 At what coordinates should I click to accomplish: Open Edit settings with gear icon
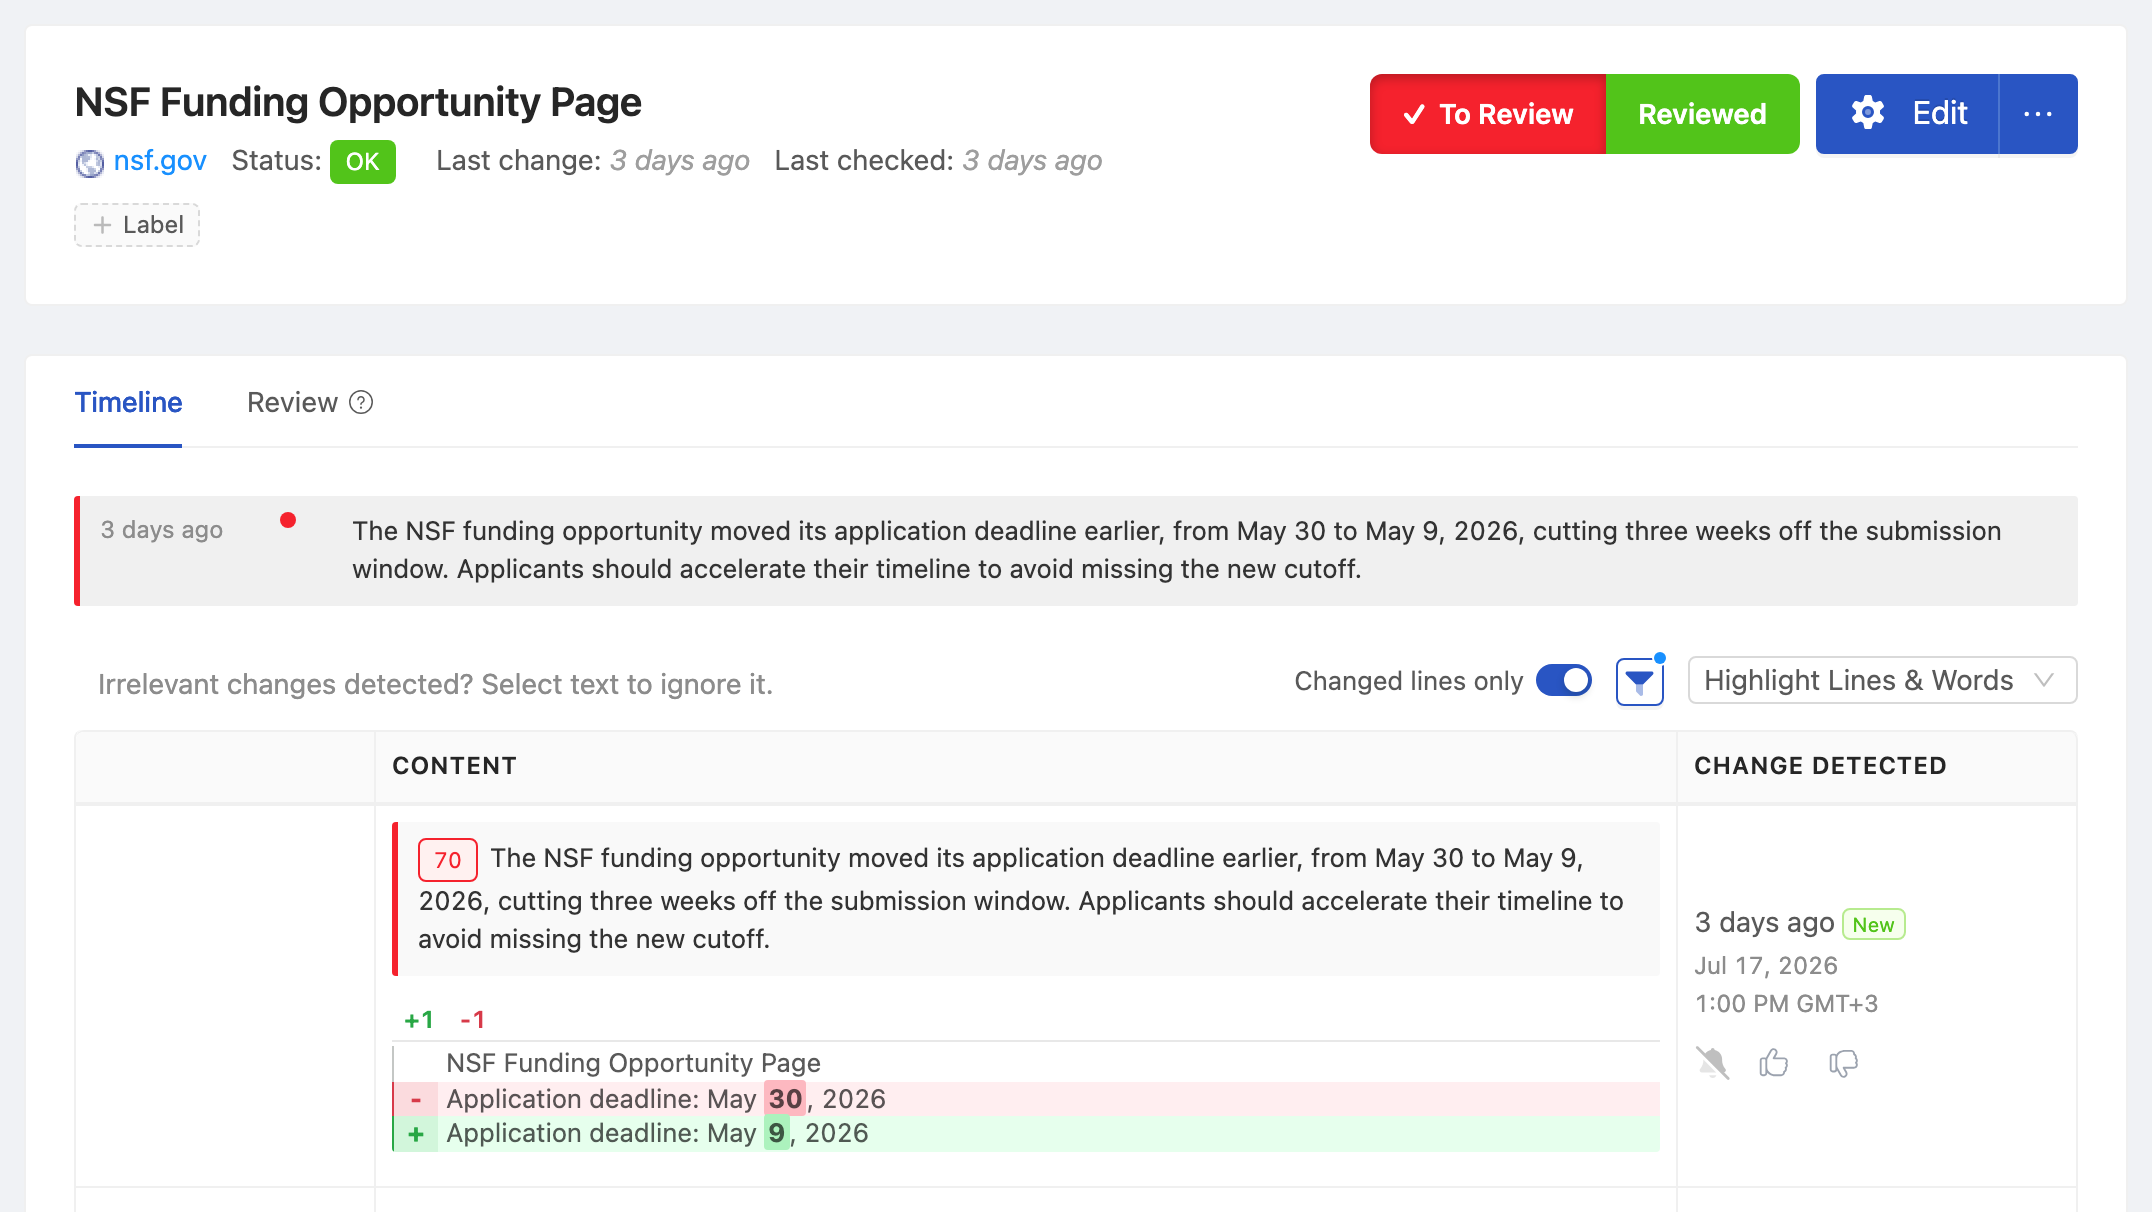click(1907, 114)
